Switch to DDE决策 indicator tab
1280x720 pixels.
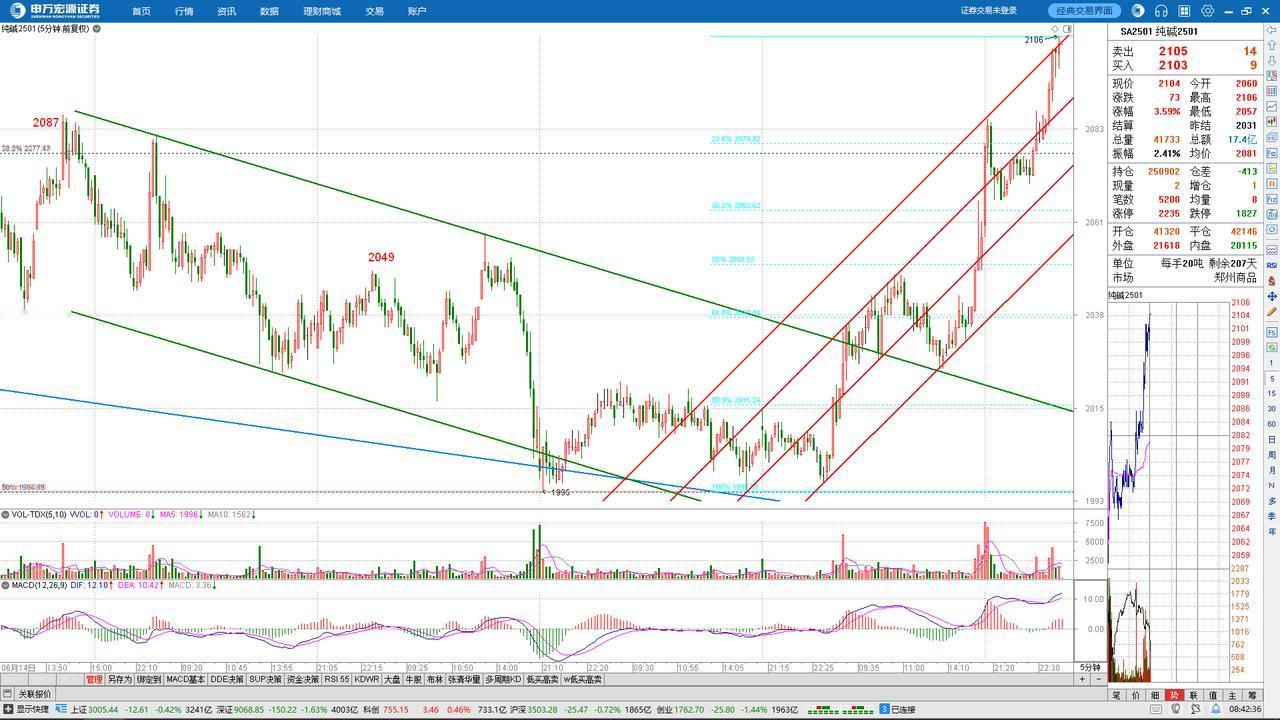tap(227, 680)
